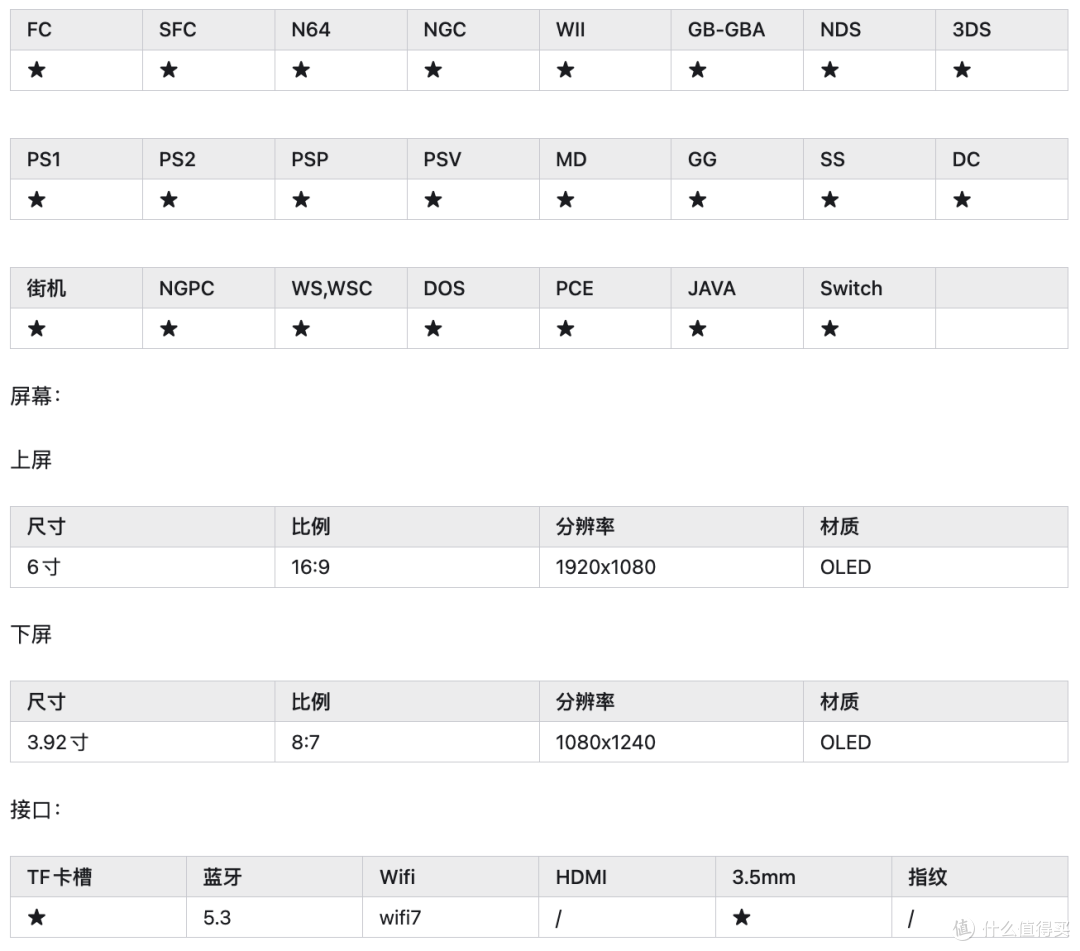Select the N64 header cell
1080x951 pixels.
tap(341, 30)
